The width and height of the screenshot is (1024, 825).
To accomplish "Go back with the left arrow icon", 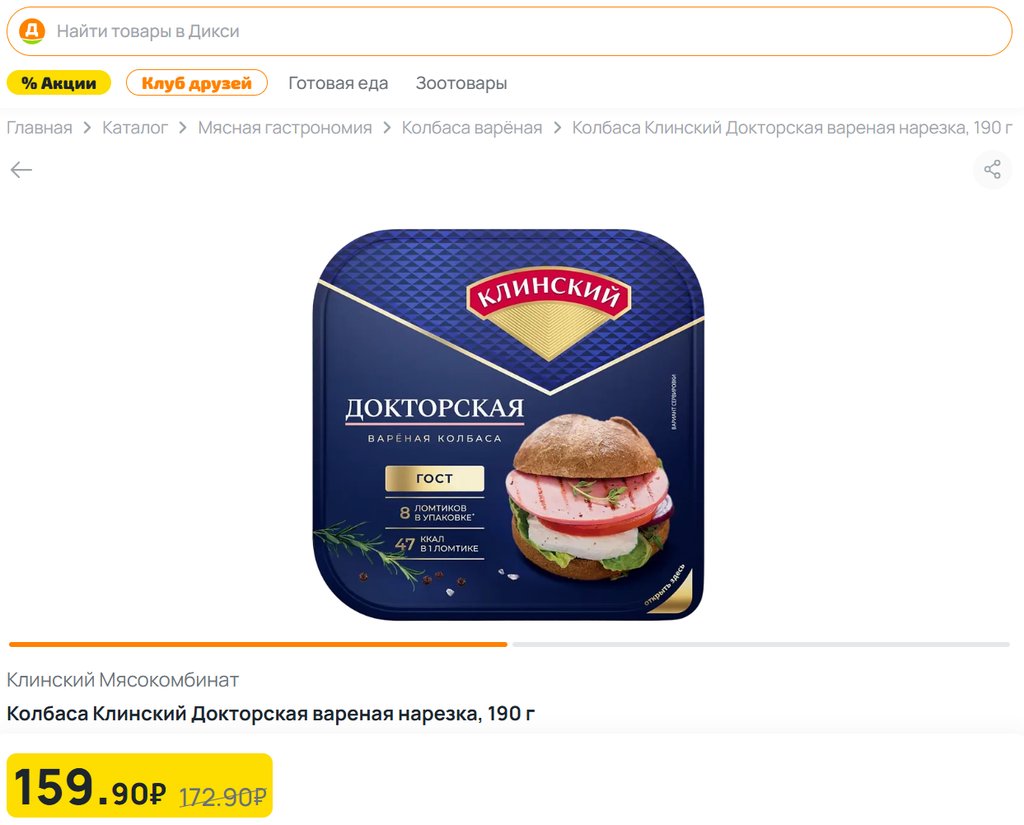I will [21, 170].
